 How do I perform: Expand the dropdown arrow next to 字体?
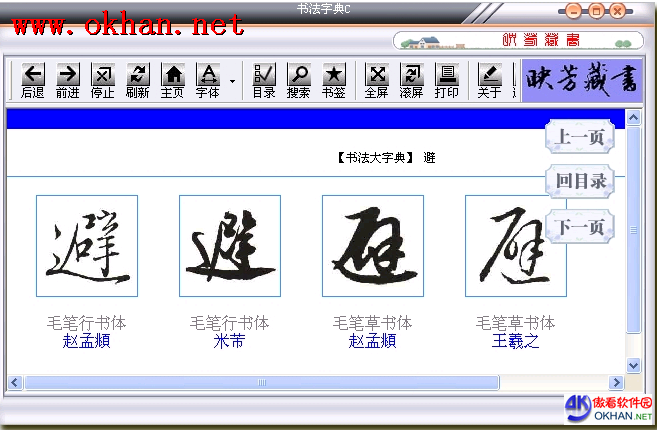[x=233, y=81]
